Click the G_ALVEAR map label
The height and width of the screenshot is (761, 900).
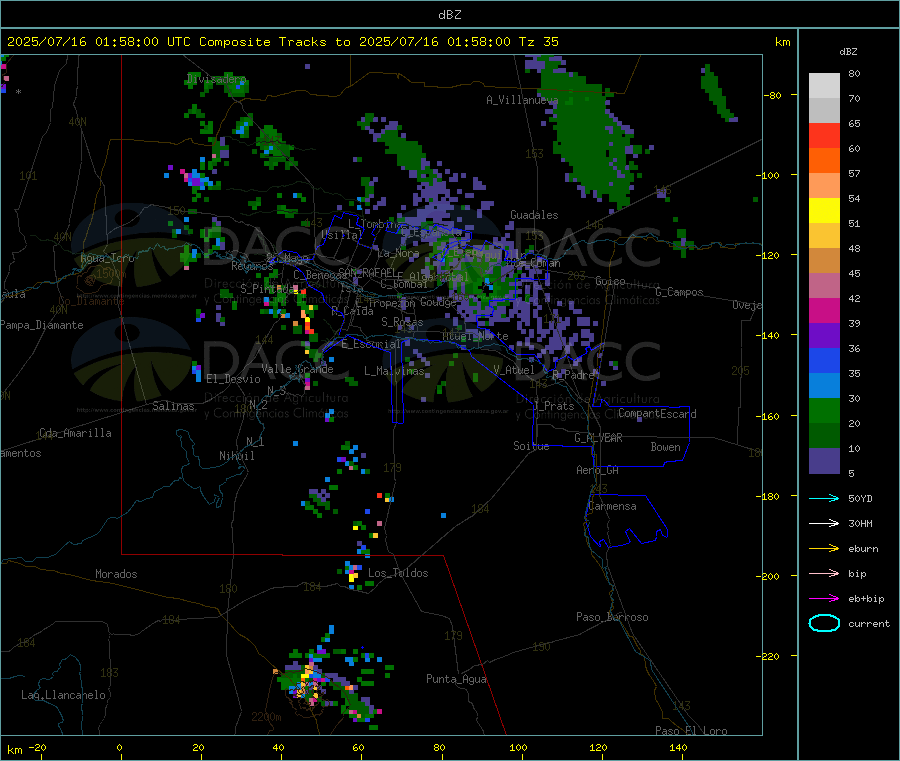598,438
